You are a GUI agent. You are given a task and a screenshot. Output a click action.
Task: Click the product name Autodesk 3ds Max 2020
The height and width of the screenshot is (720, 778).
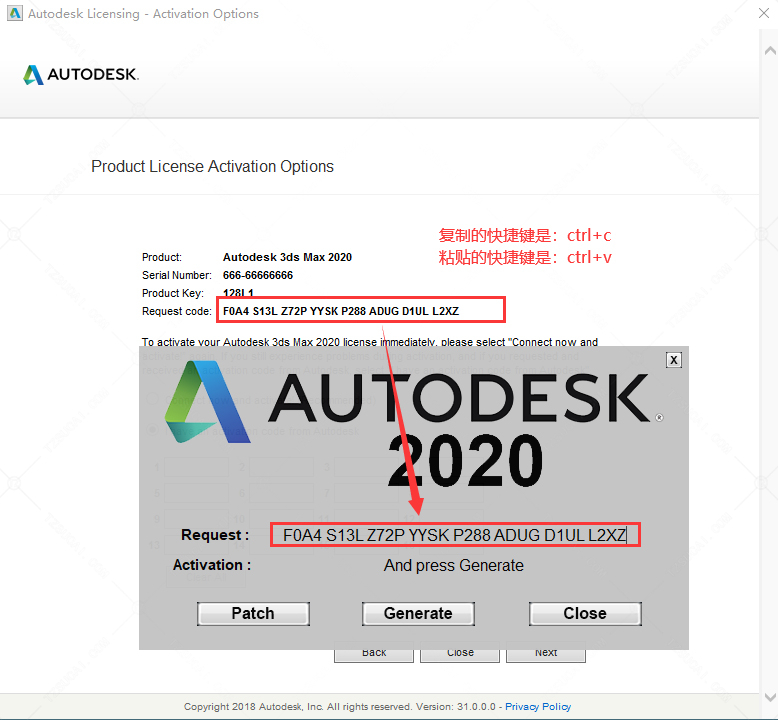[287, 257]
